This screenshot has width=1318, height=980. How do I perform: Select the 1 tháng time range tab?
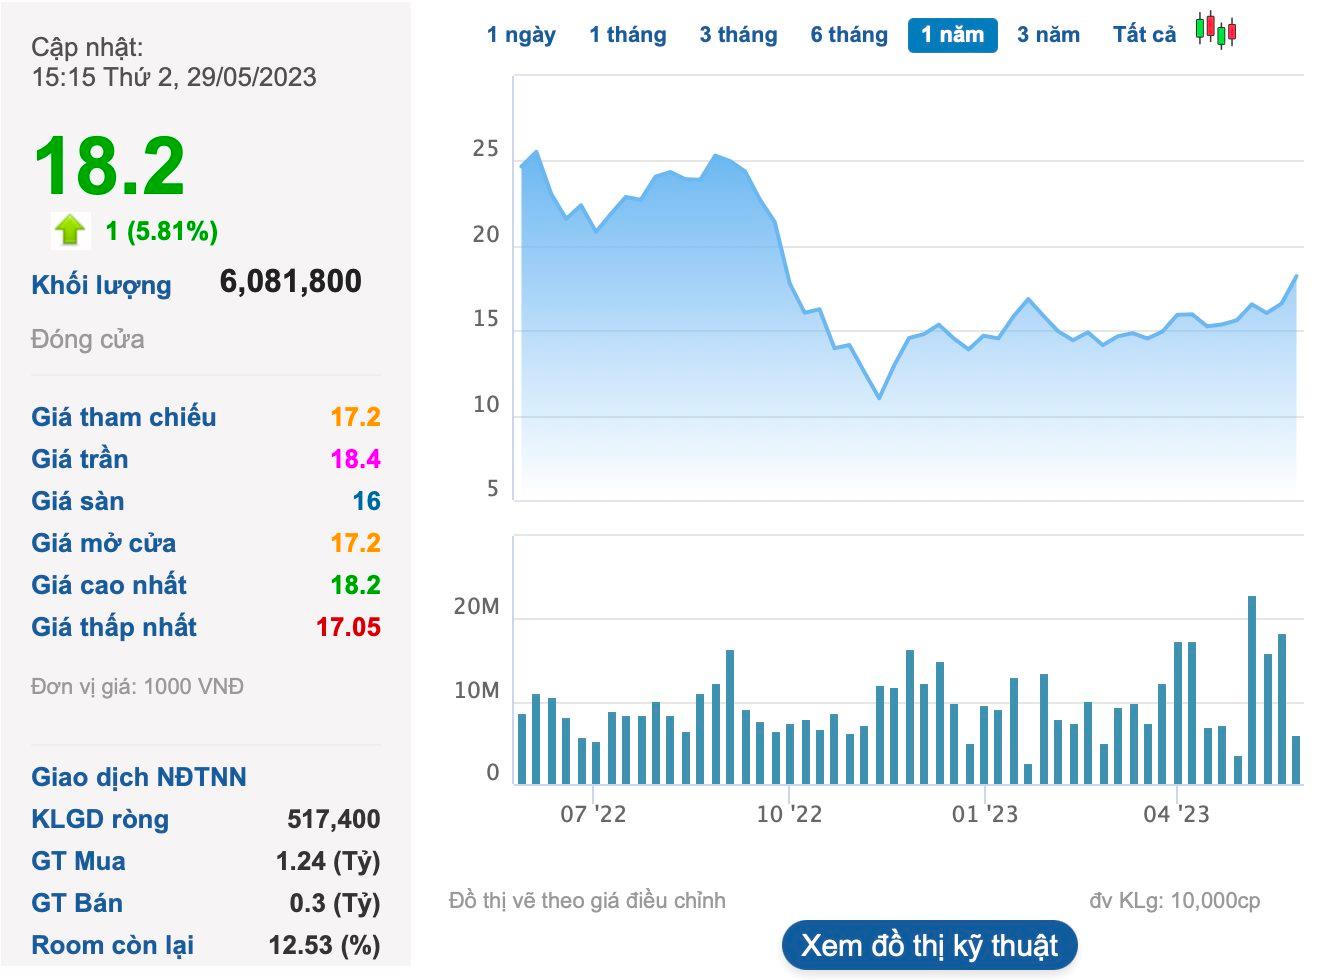(627, 35)
